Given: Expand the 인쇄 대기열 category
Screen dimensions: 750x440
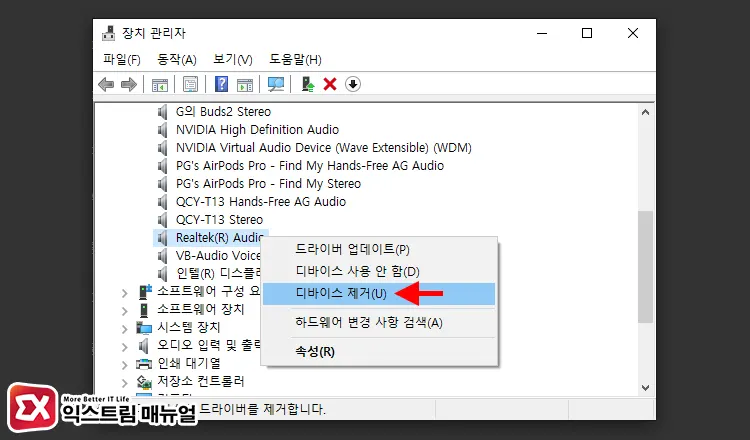Looking at the screenshot, I should point(124,364).
